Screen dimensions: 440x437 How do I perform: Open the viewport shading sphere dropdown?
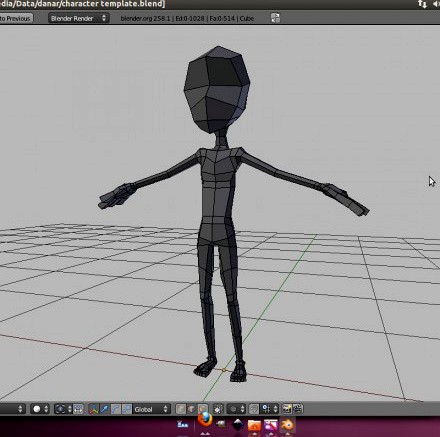(40, 409)
